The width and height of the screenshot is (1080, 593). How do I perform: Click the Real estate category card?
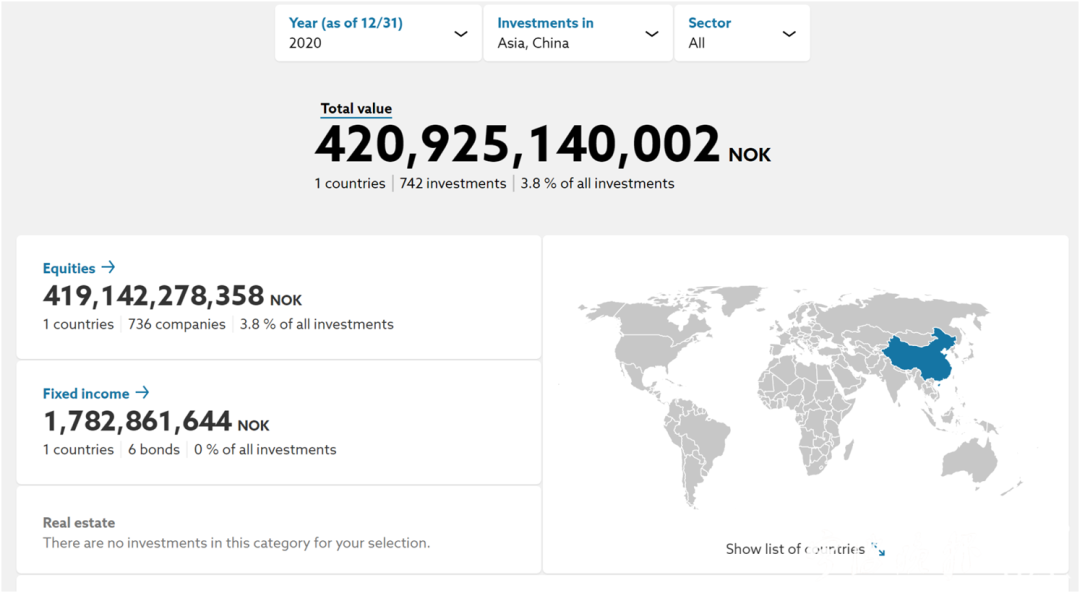coord(278,532)
